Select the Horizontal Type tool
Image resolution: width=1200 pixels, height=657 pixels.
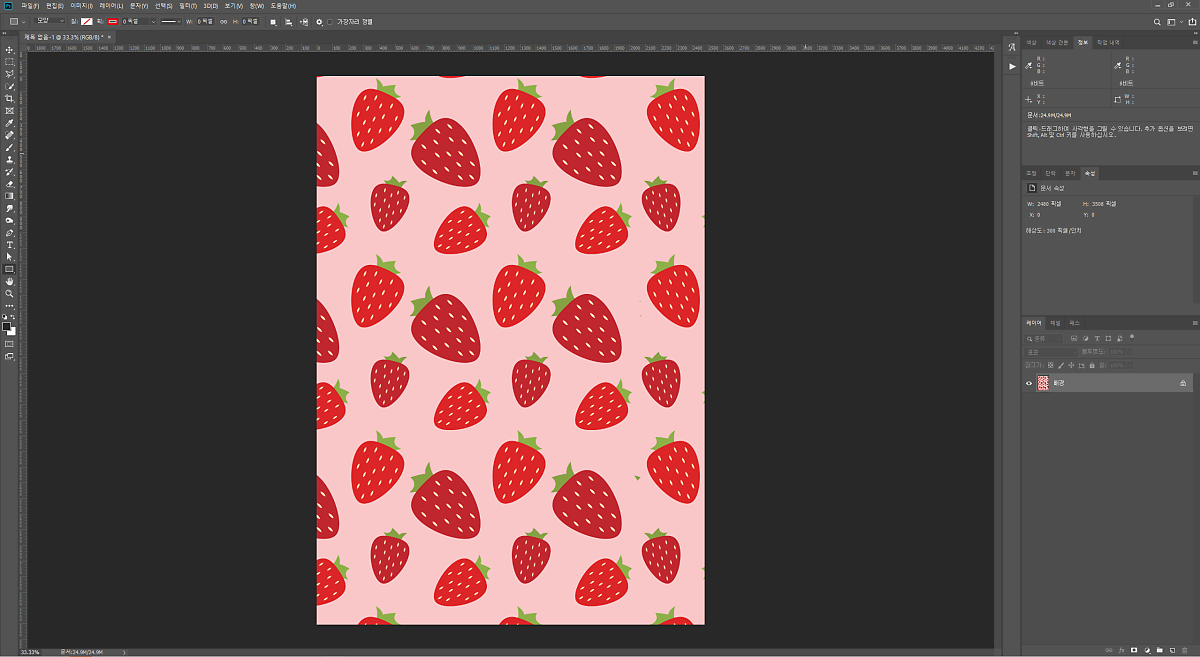10,245
